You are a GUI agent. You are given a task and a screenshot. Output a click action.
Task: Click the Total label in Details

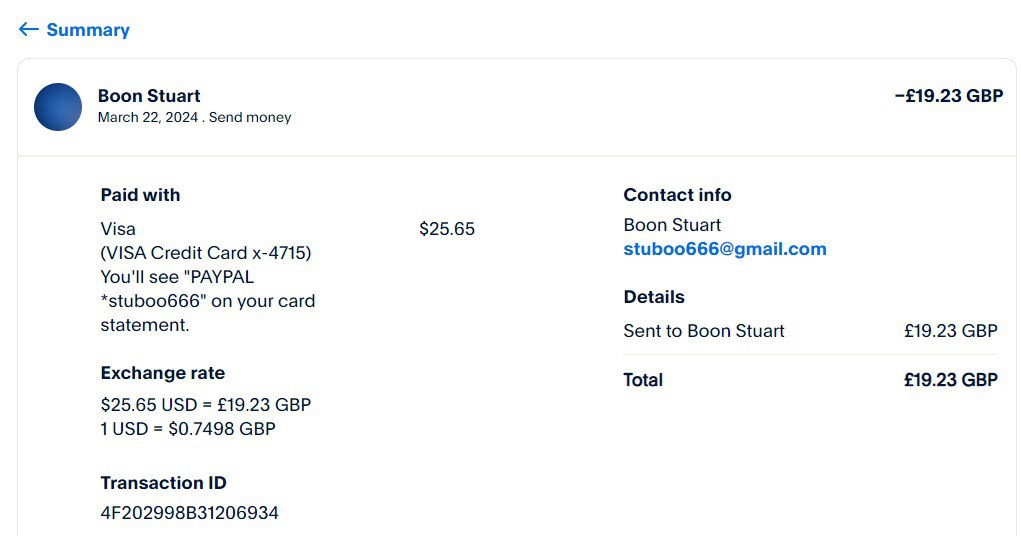point(643,380)
